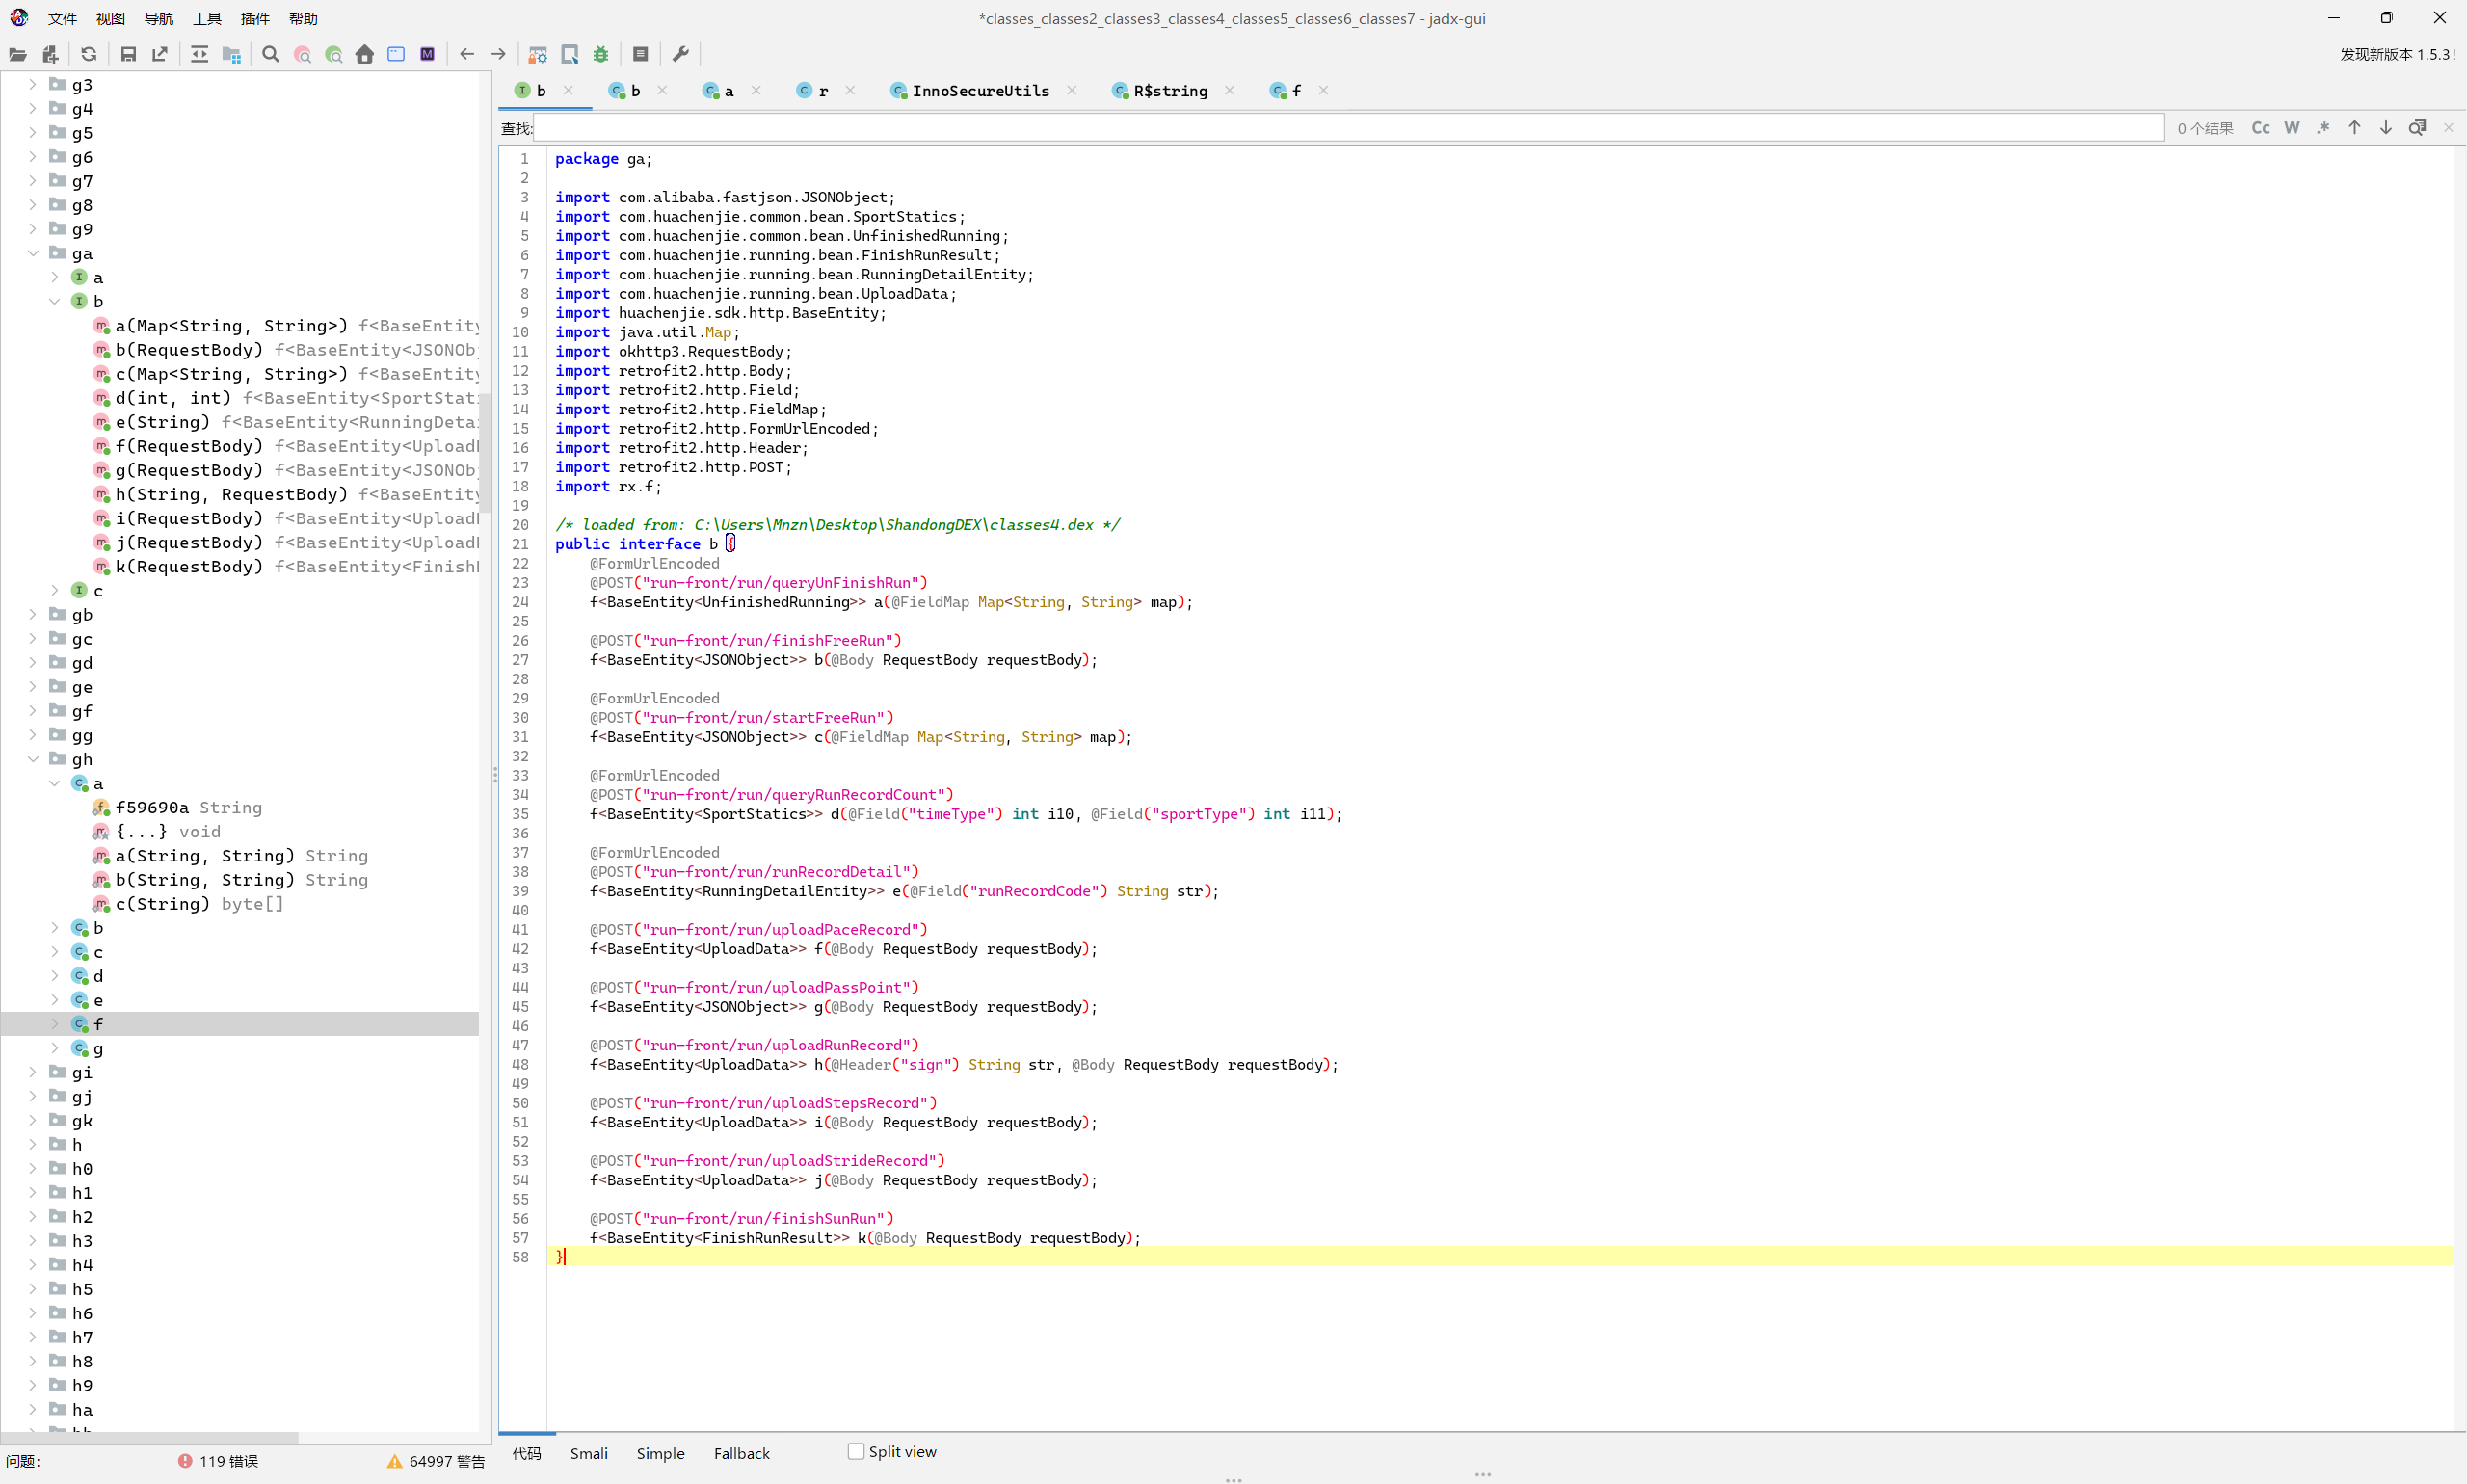The height and width of the screenshot is (1484, 2467).
Task: Click the back navigation arrow
Action: click(467, 54)
